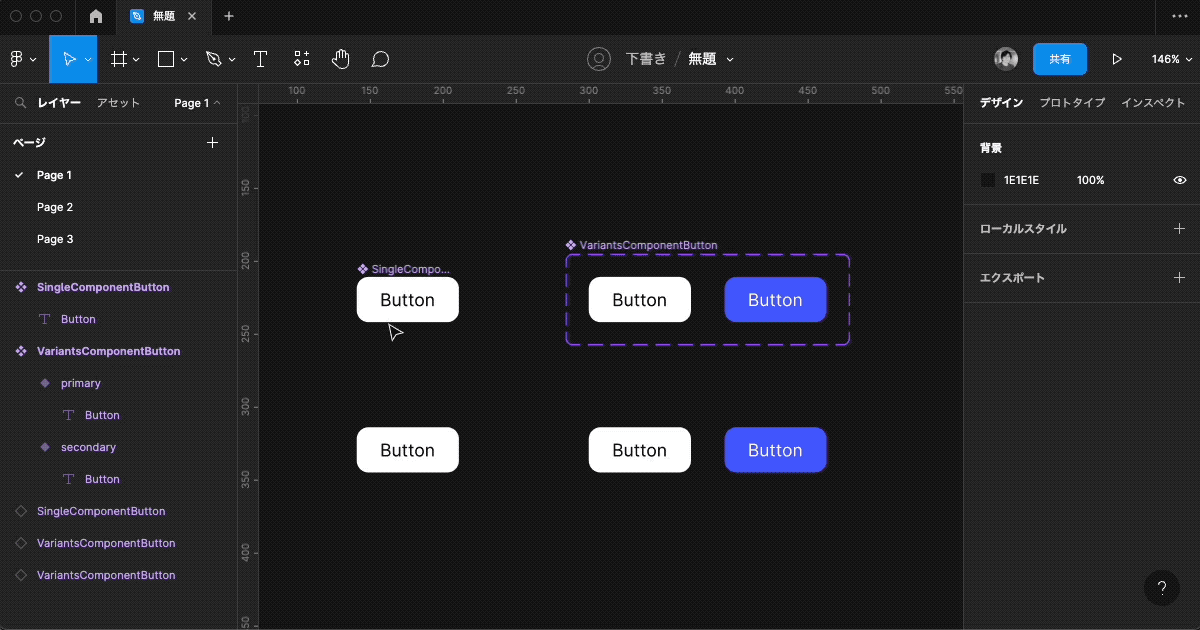Add a new page with plus

(x=212, y=143)
